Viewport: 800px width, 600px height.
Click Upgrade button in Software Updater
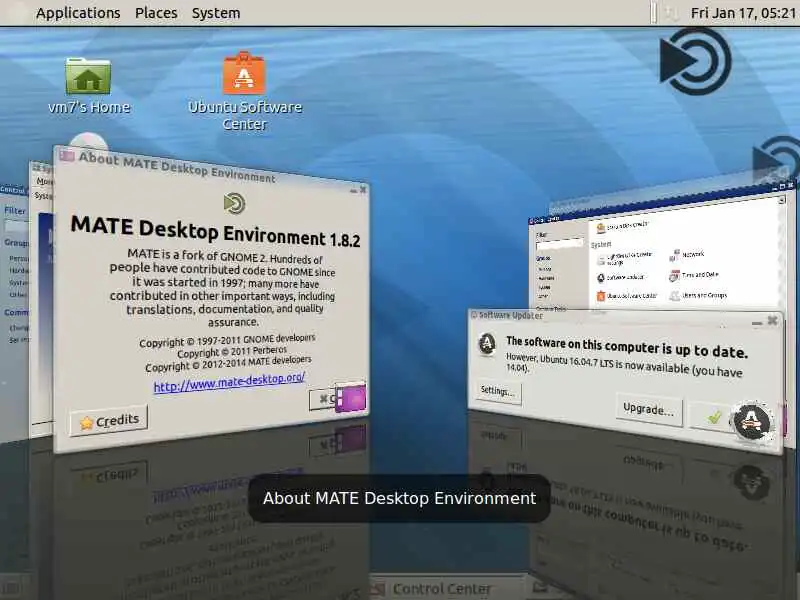click(x=649, y=409)
